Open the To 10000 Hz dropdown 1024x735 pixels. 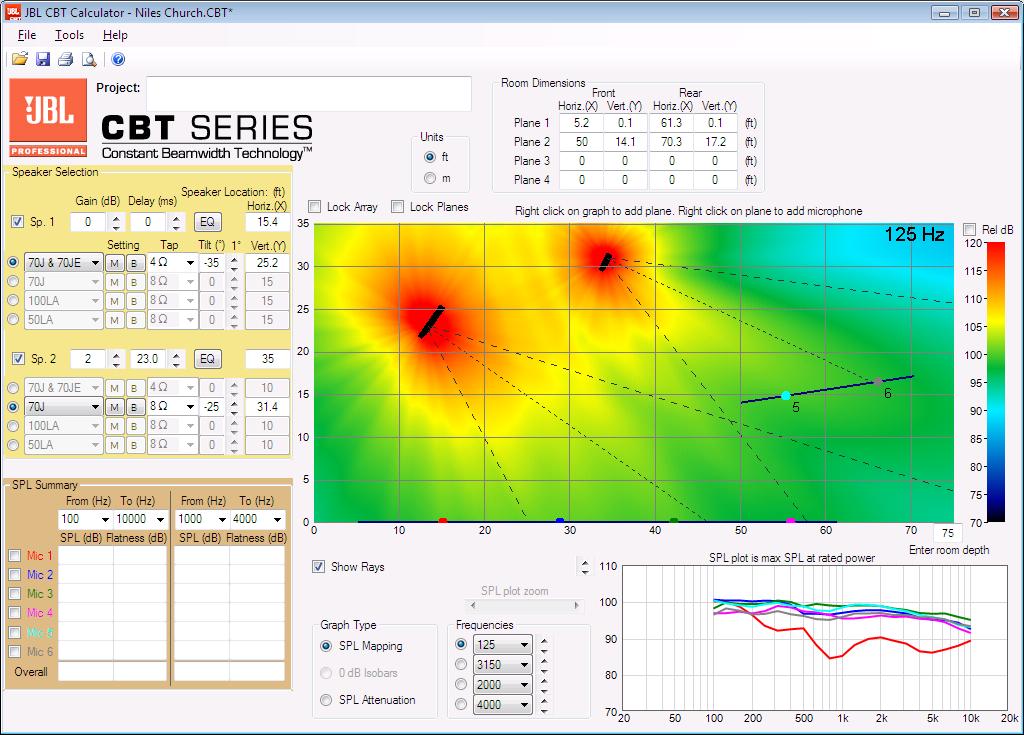point(140,519)
